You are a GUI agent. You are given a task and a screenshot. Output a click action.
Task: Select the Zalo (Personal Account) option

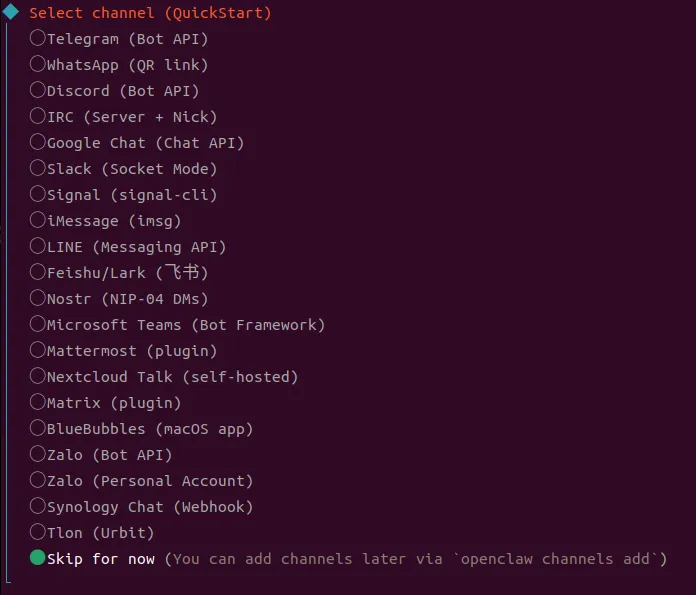click(38, 481)
